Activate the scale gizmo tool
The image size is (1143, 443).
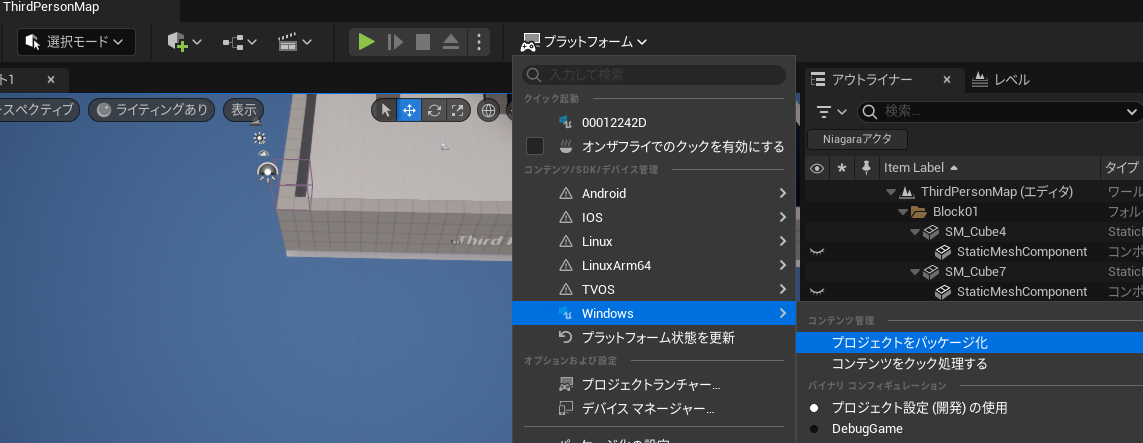(x=458, y=110)
